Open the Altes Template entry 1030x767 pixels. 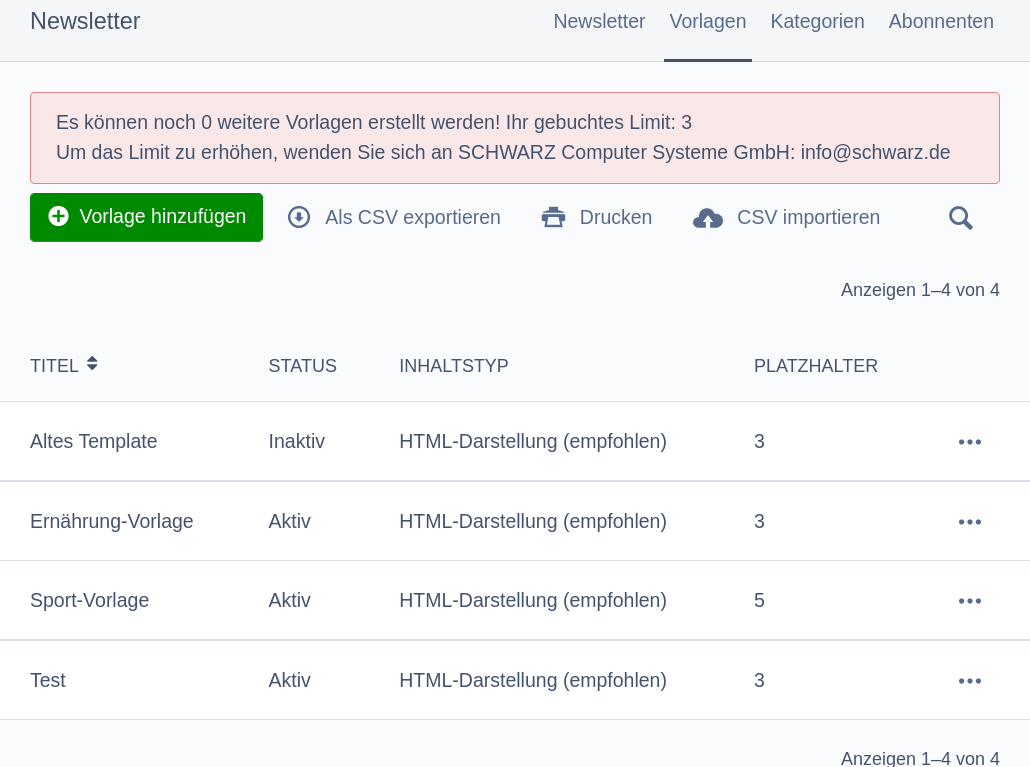pyautogui.click(x=93, y=441)
